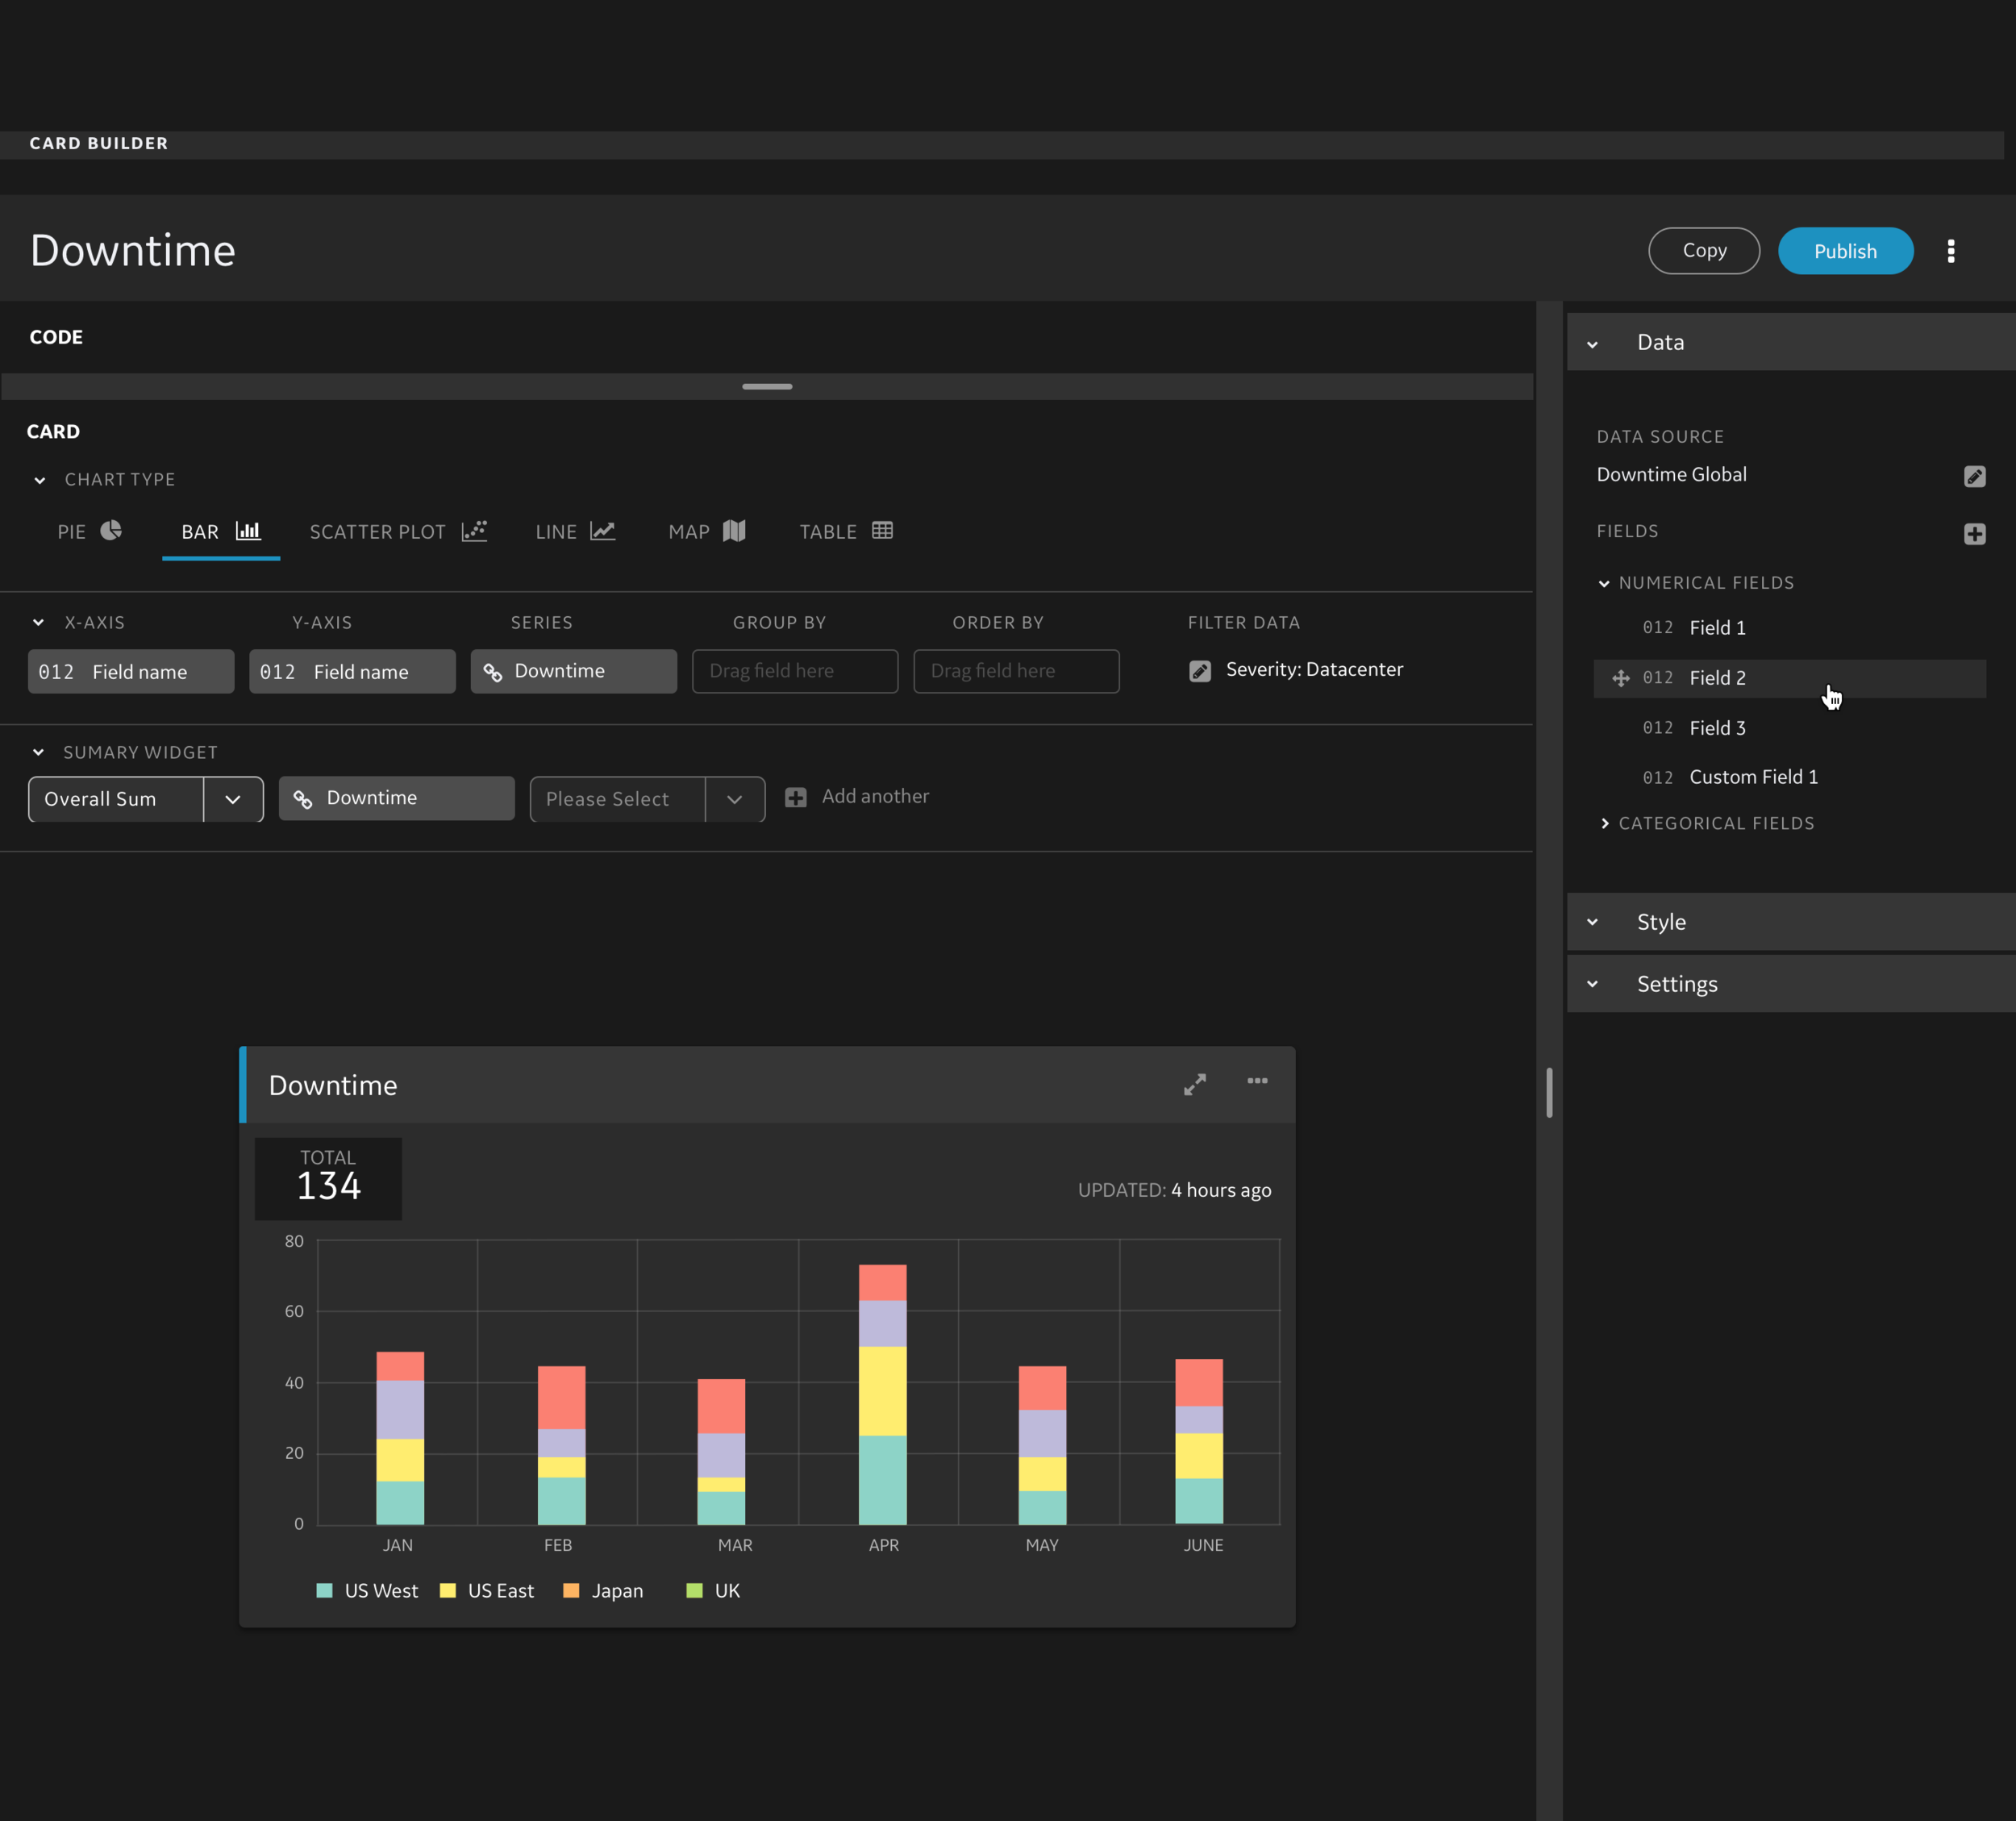The height and width of the screenshot is (1821, 2016).
Task: Click the add field plus icon
Action: coord(1974,534)
